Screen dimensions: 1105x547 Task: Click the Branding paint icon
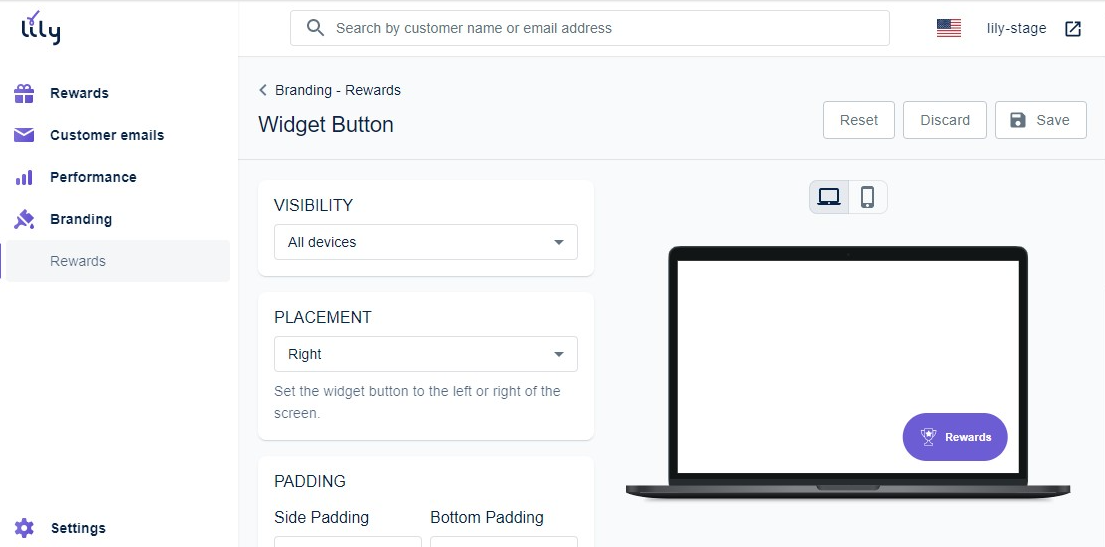[x=25, y=219]
